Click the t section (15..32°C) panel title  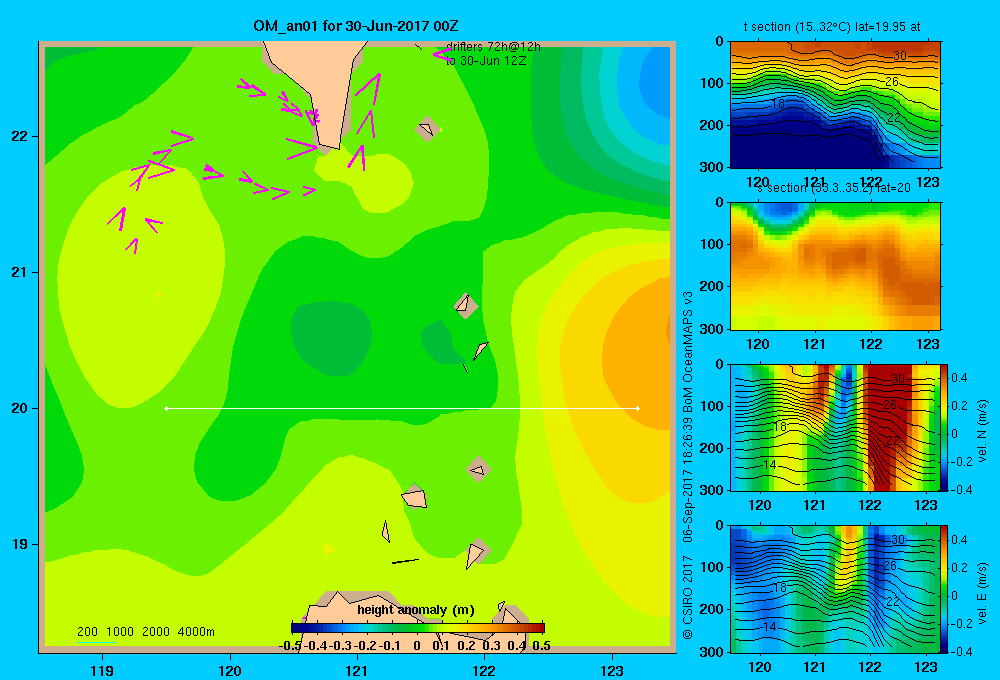coord(832,27)
